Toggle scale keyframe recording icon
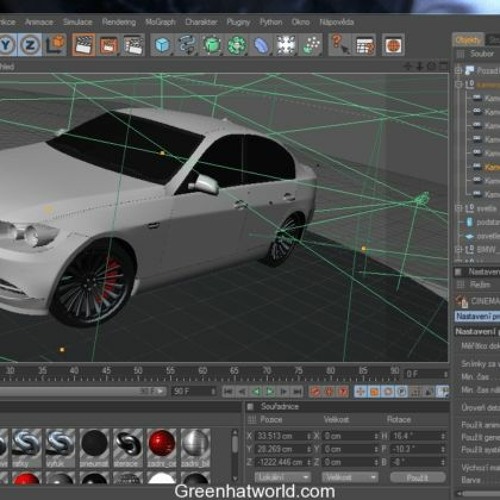This screenshot has height=500, width=500. 374,391
